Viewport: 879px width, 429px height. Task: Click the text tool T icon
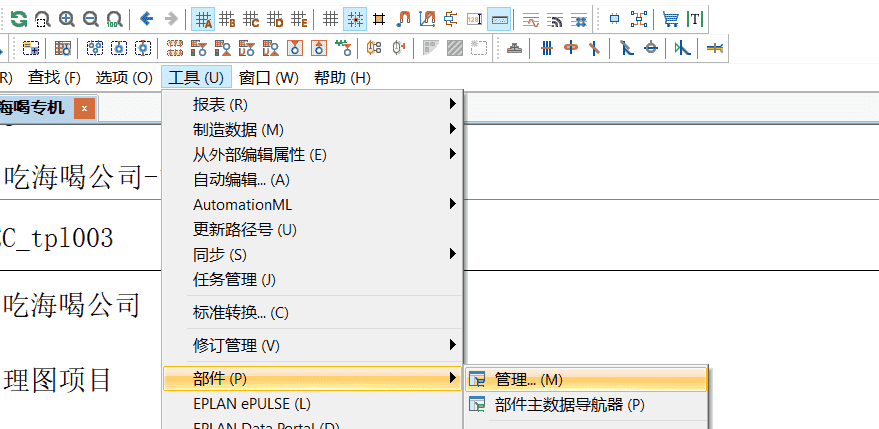coord(694,18)
